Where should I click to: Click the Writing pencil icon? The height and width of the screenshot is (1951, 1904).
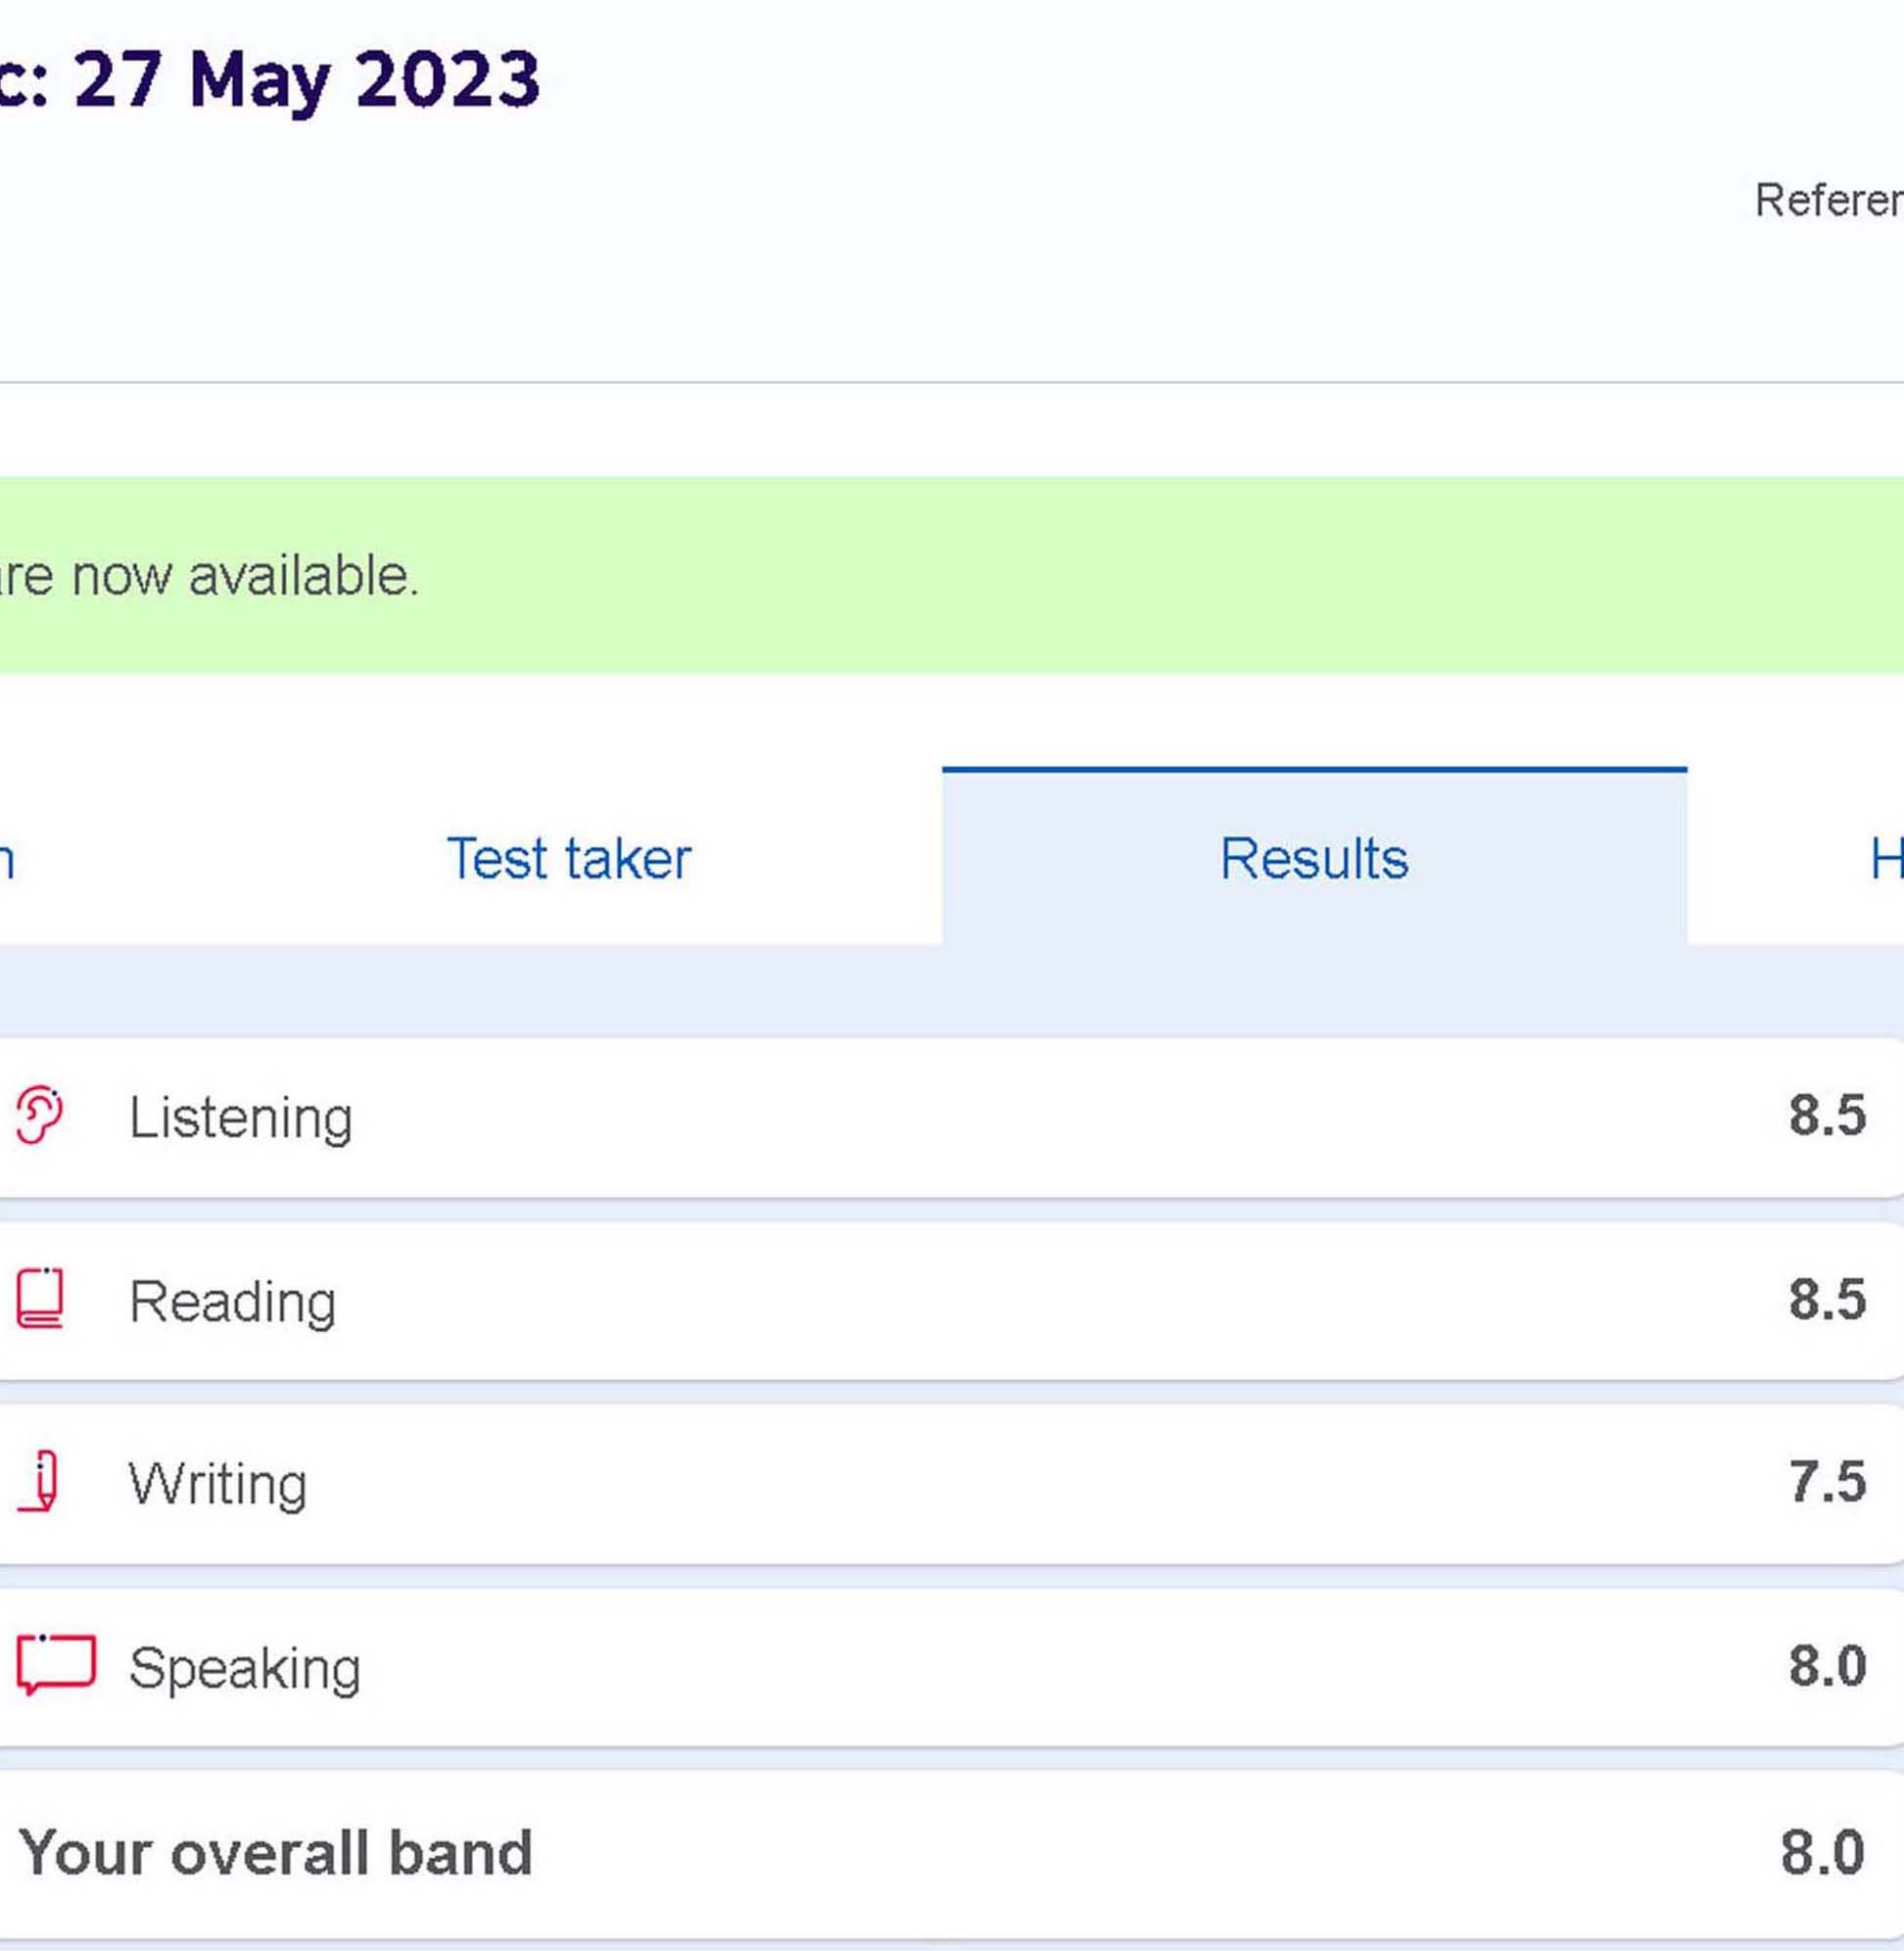(x=40, y=1482)
